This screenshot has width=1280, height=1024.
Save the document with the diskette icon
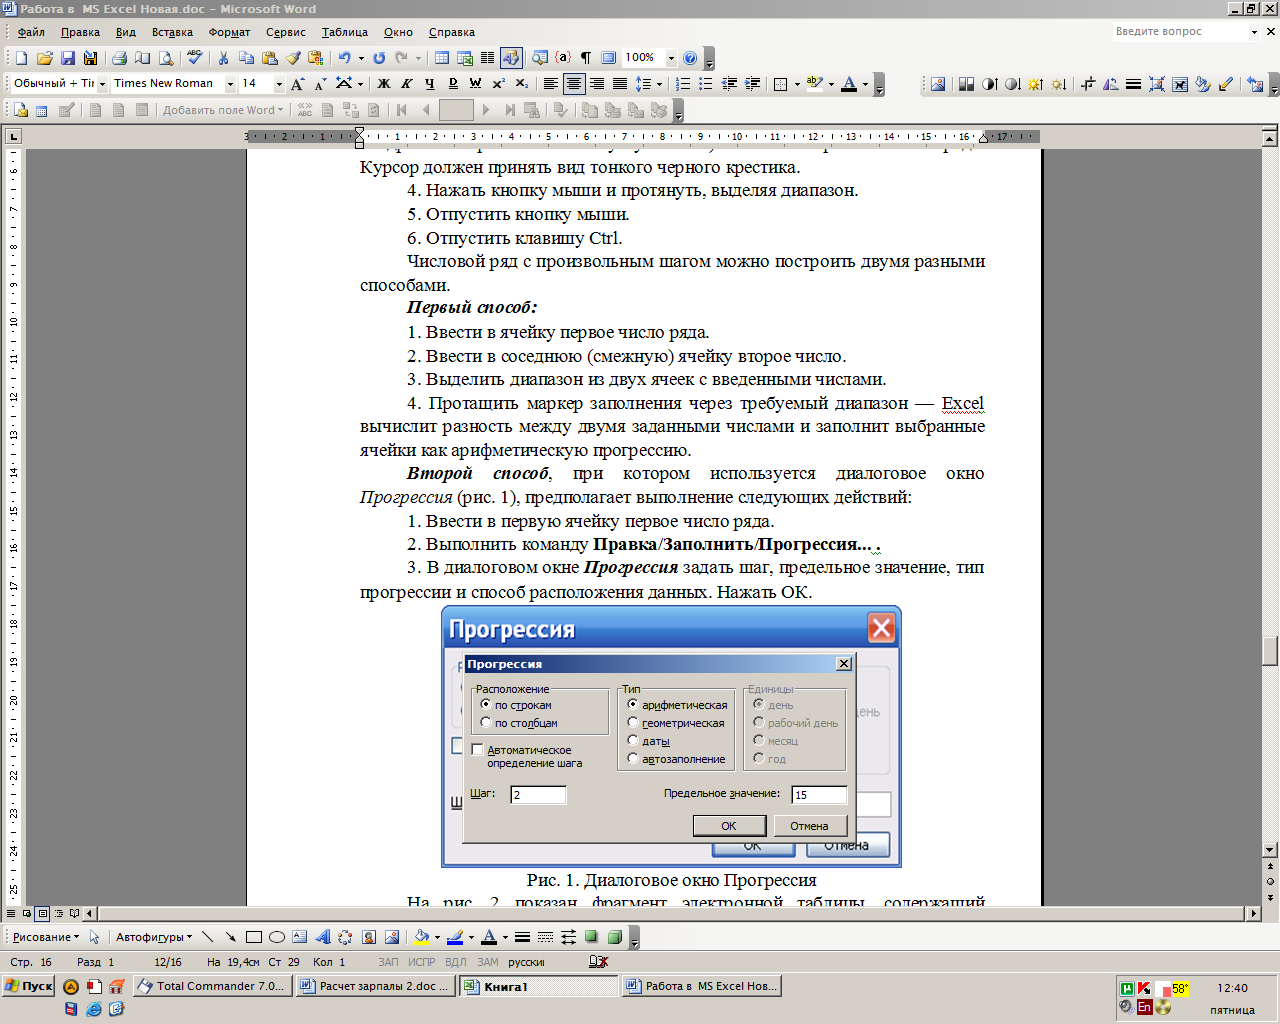[68, 58]
